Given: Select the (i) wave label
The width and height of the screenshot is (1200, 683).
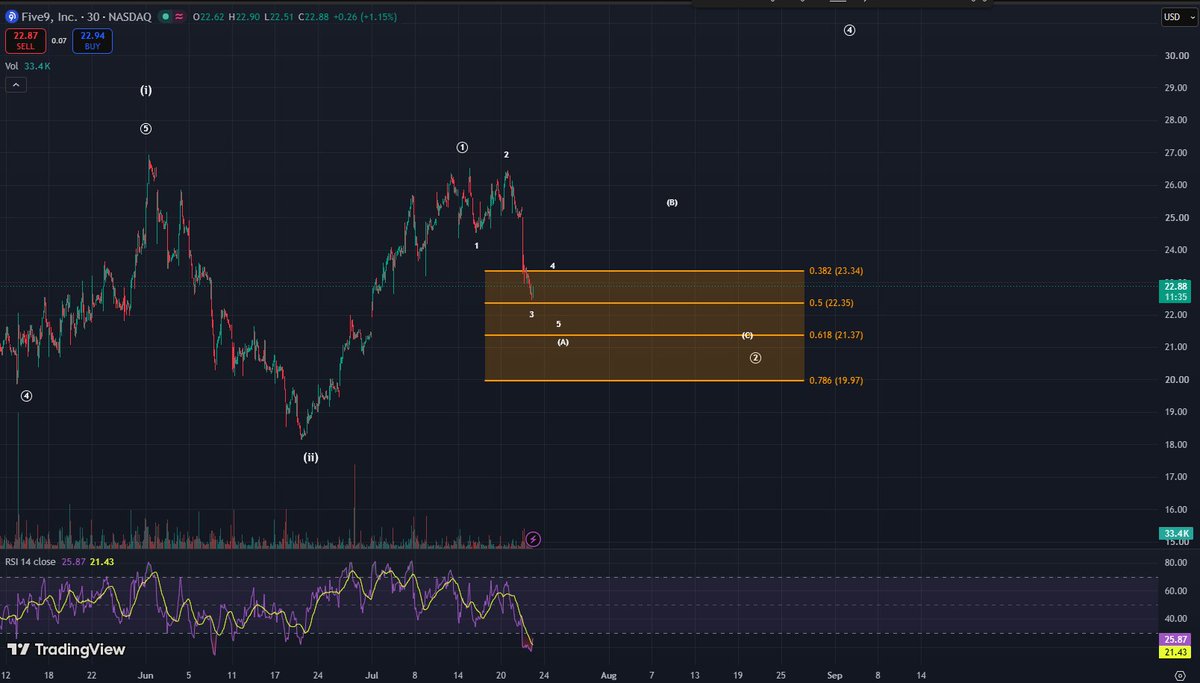Looking at the screenshot, I should pyautogui.click(x=146, y=90).
